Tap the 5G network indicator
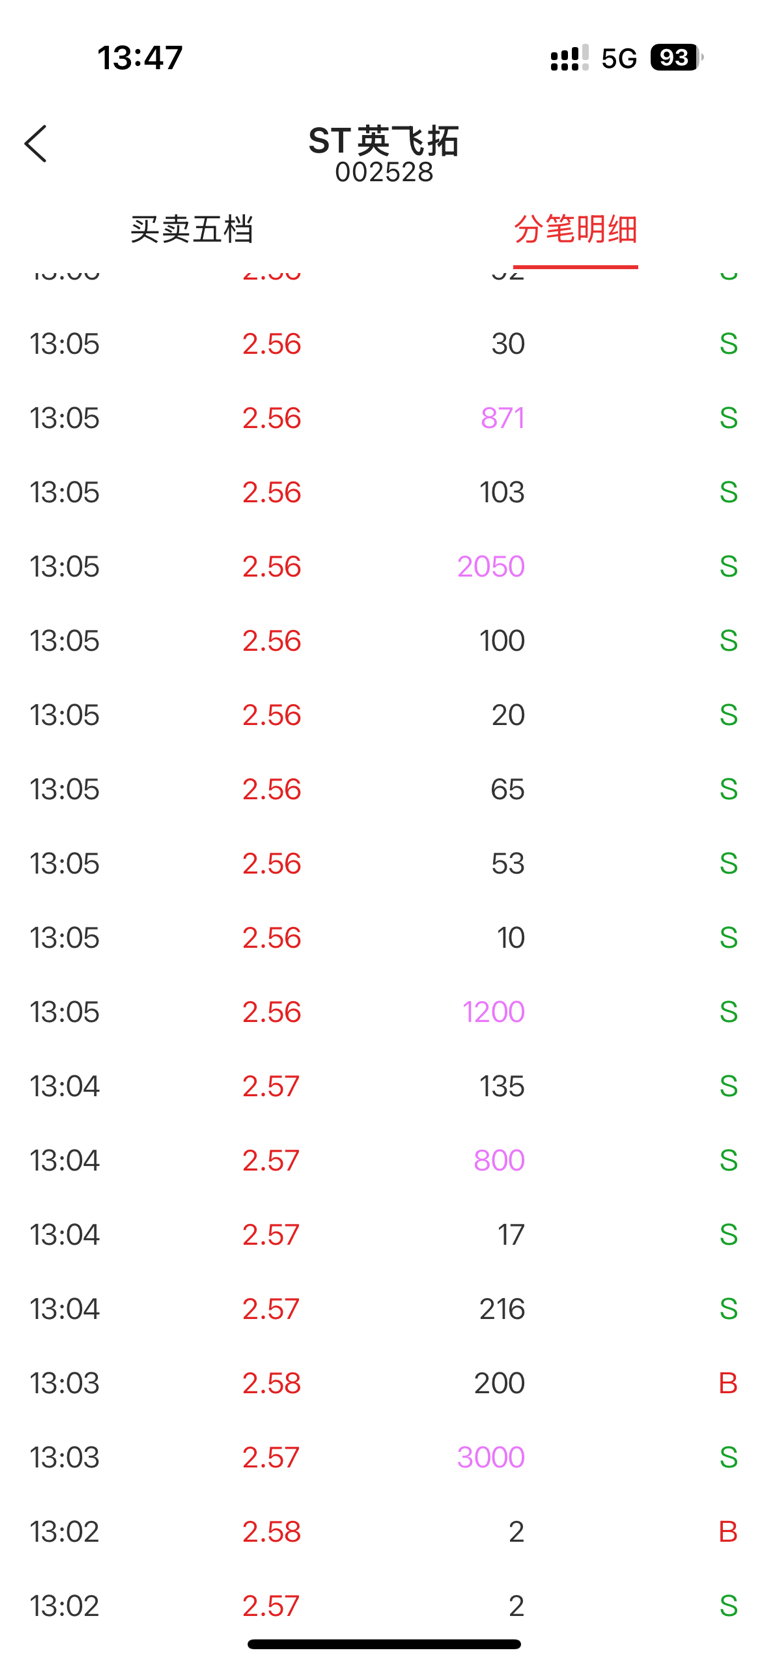 tap(619, 59)
